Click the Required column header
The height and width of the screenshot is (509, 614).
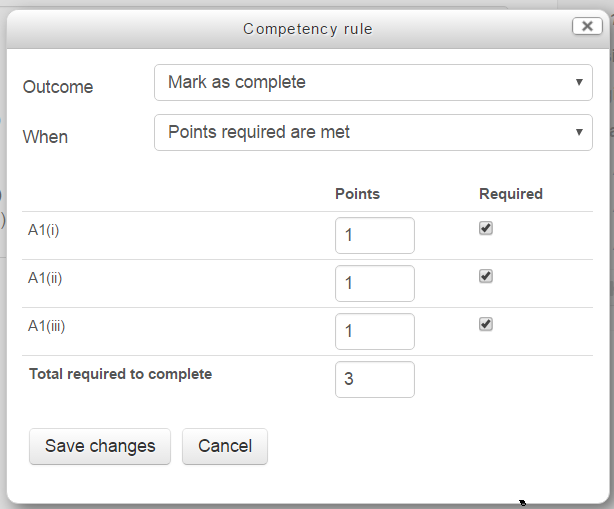coord(510,194)
